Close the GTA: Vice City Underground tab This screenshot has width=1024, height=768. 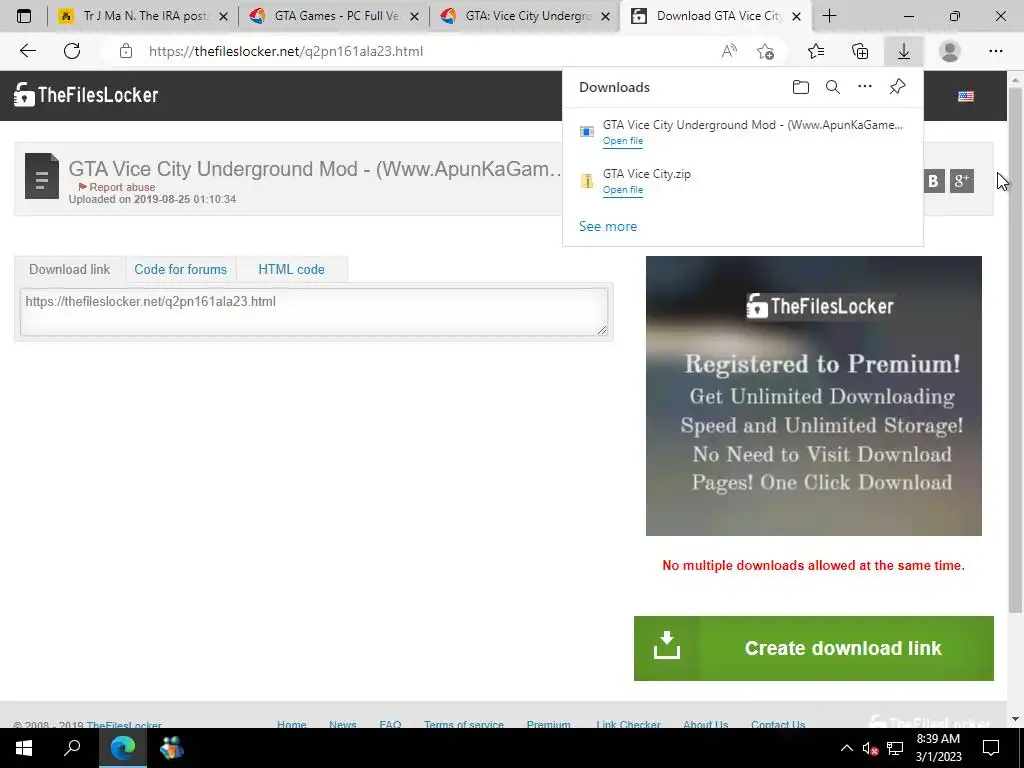click(605, 16)
